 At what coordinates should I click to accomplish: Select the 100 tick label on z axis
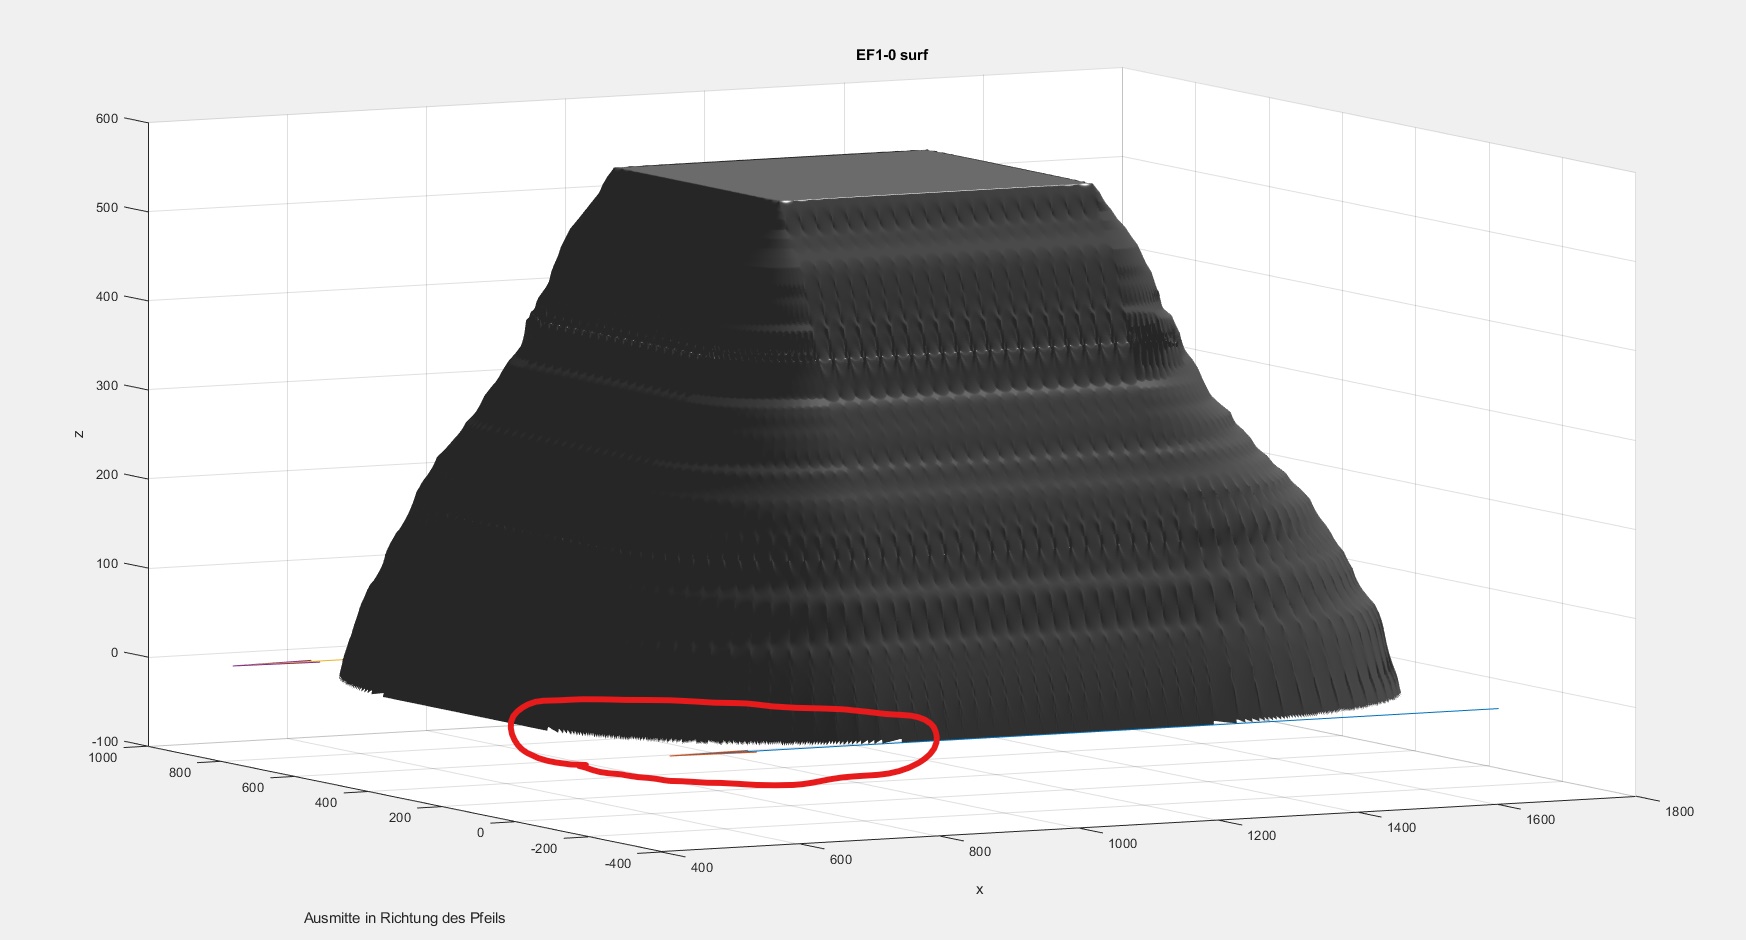click(106, 564)
